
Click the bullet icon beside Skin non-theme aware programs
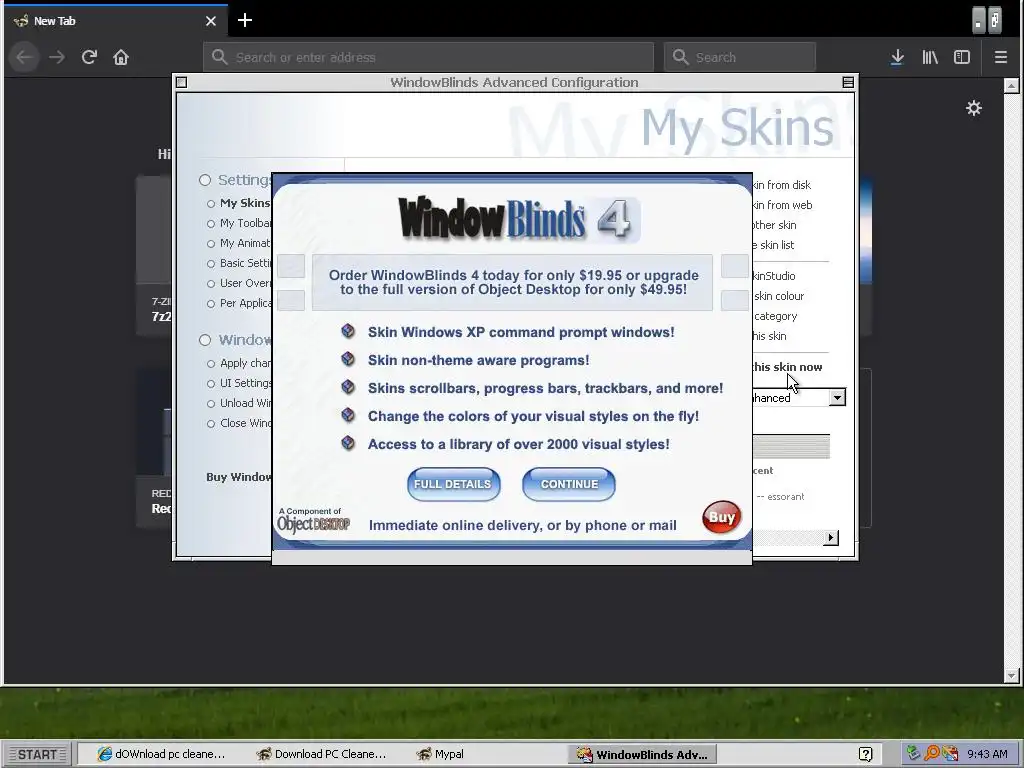pyautogui.click(x=348, y=359)
